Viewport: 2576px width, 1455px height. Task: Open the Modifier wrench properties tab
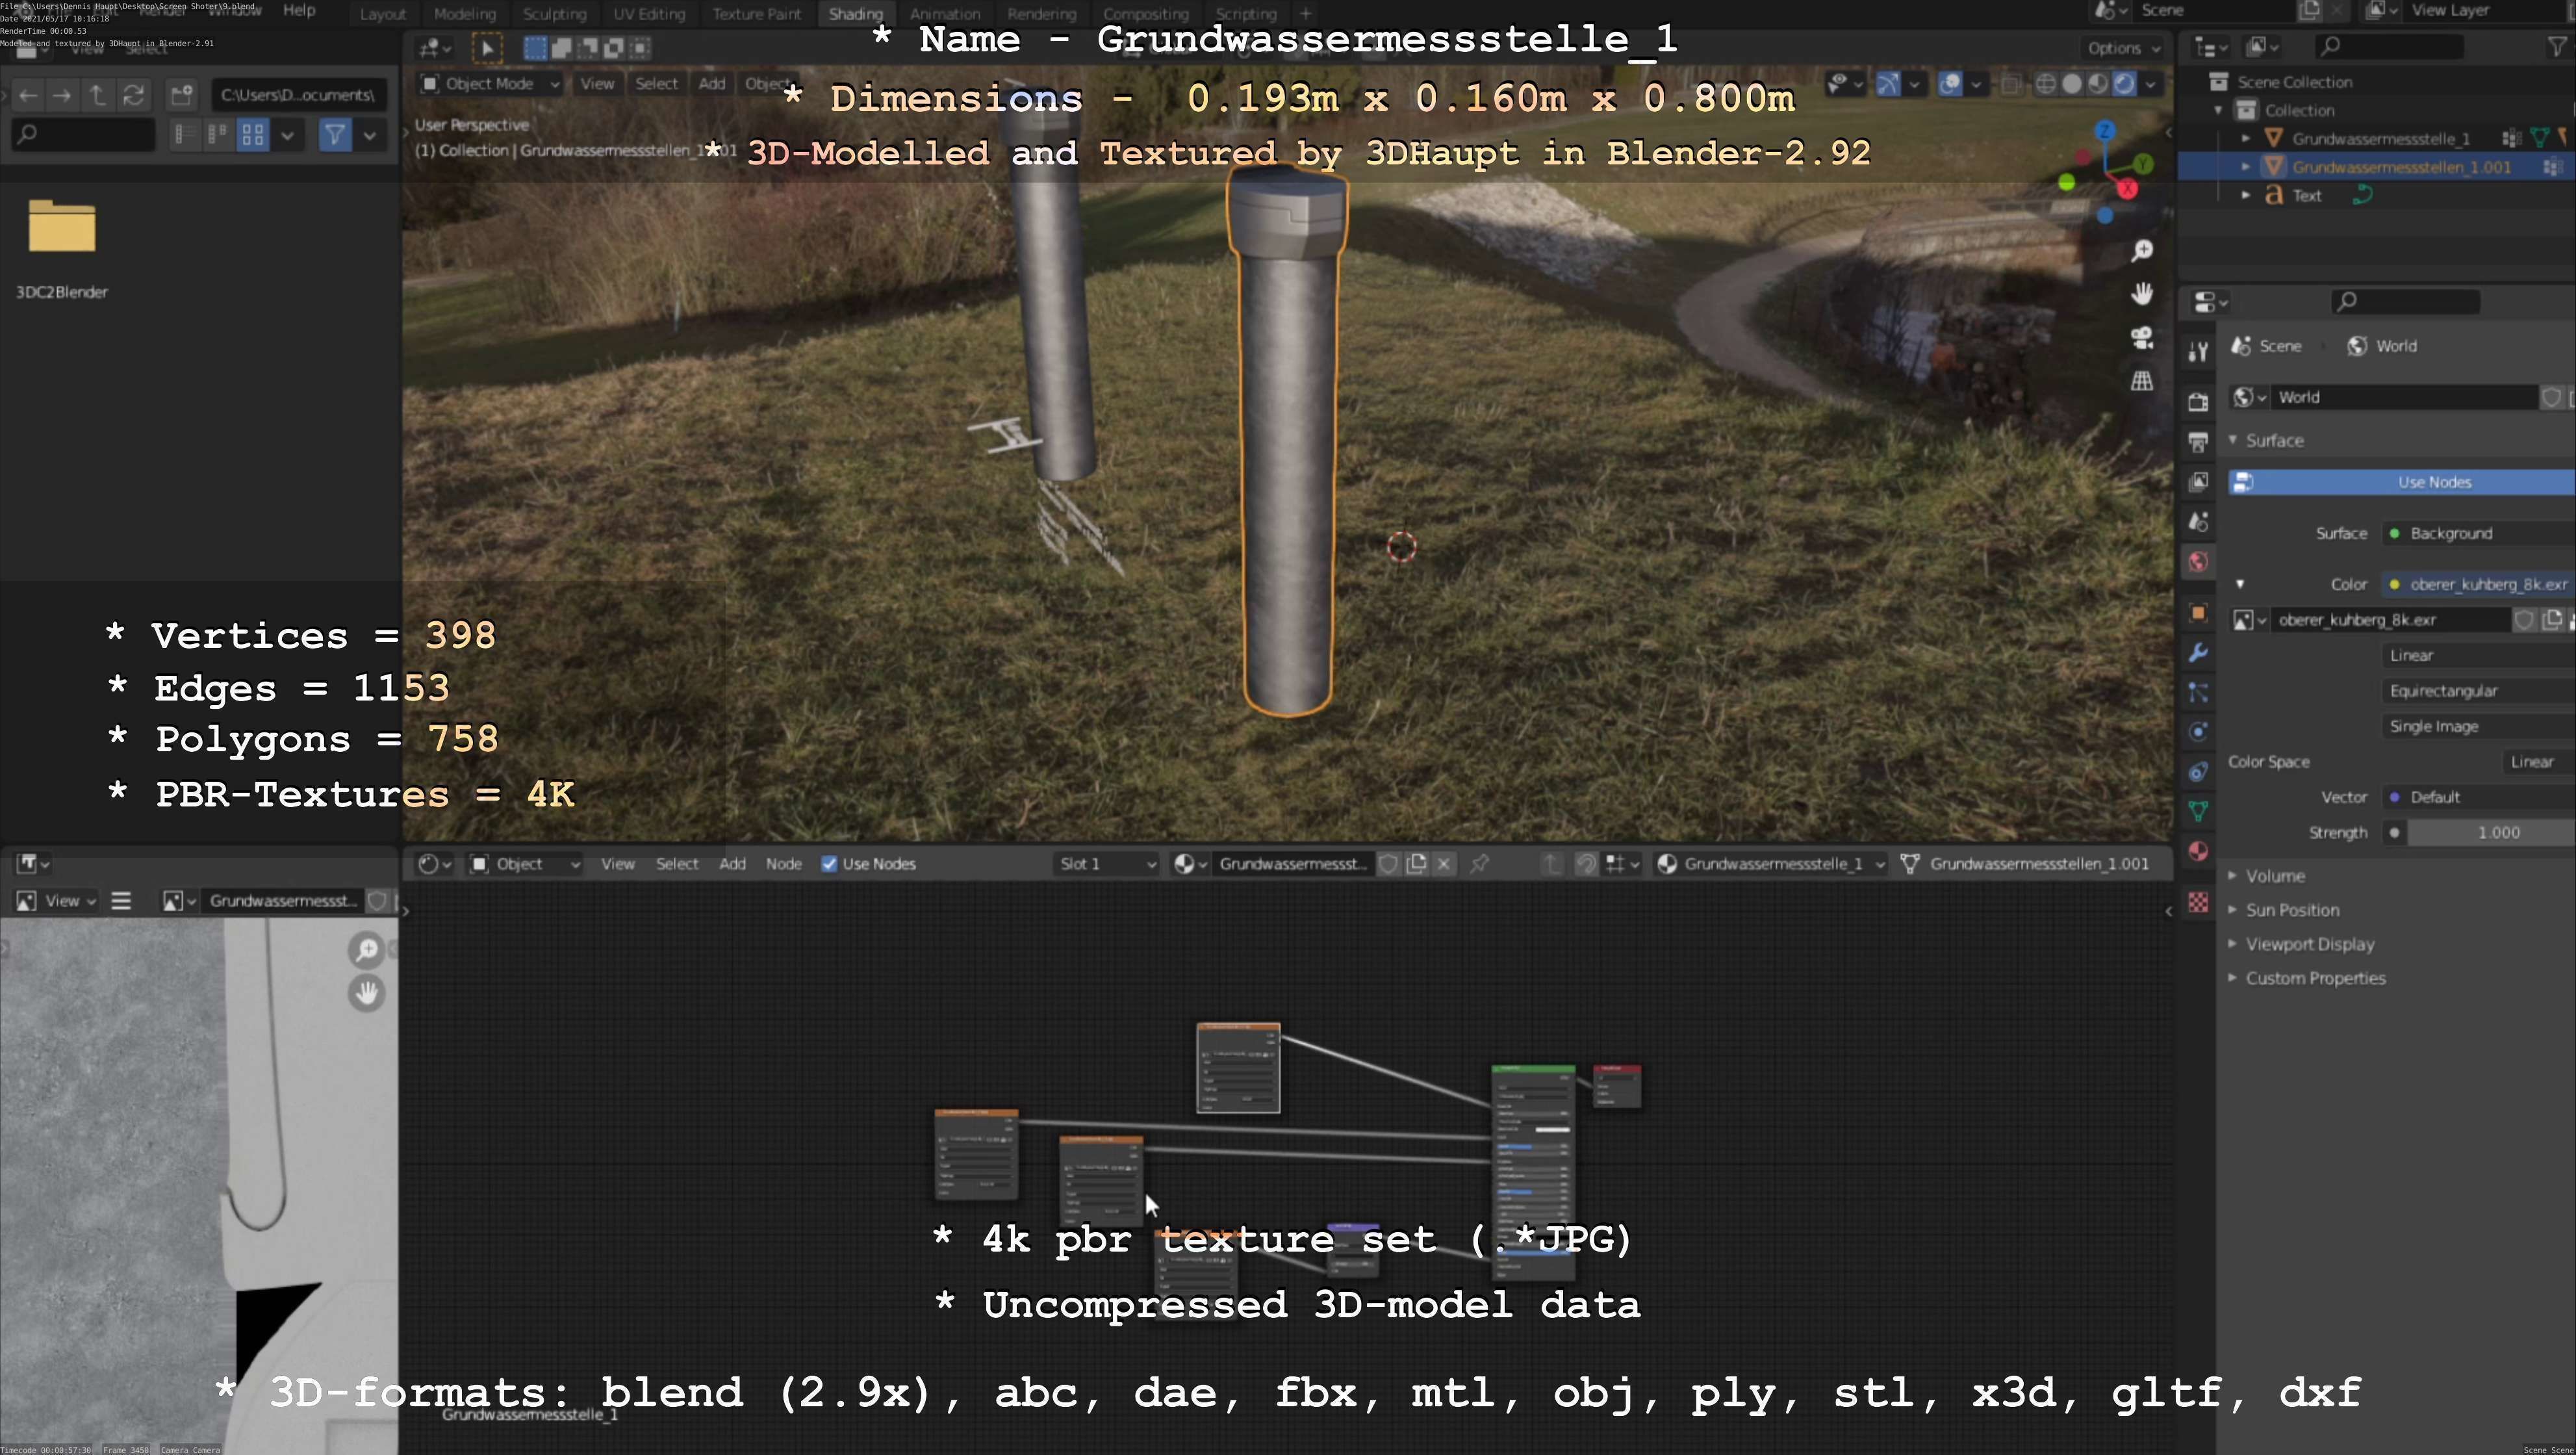2197,653
